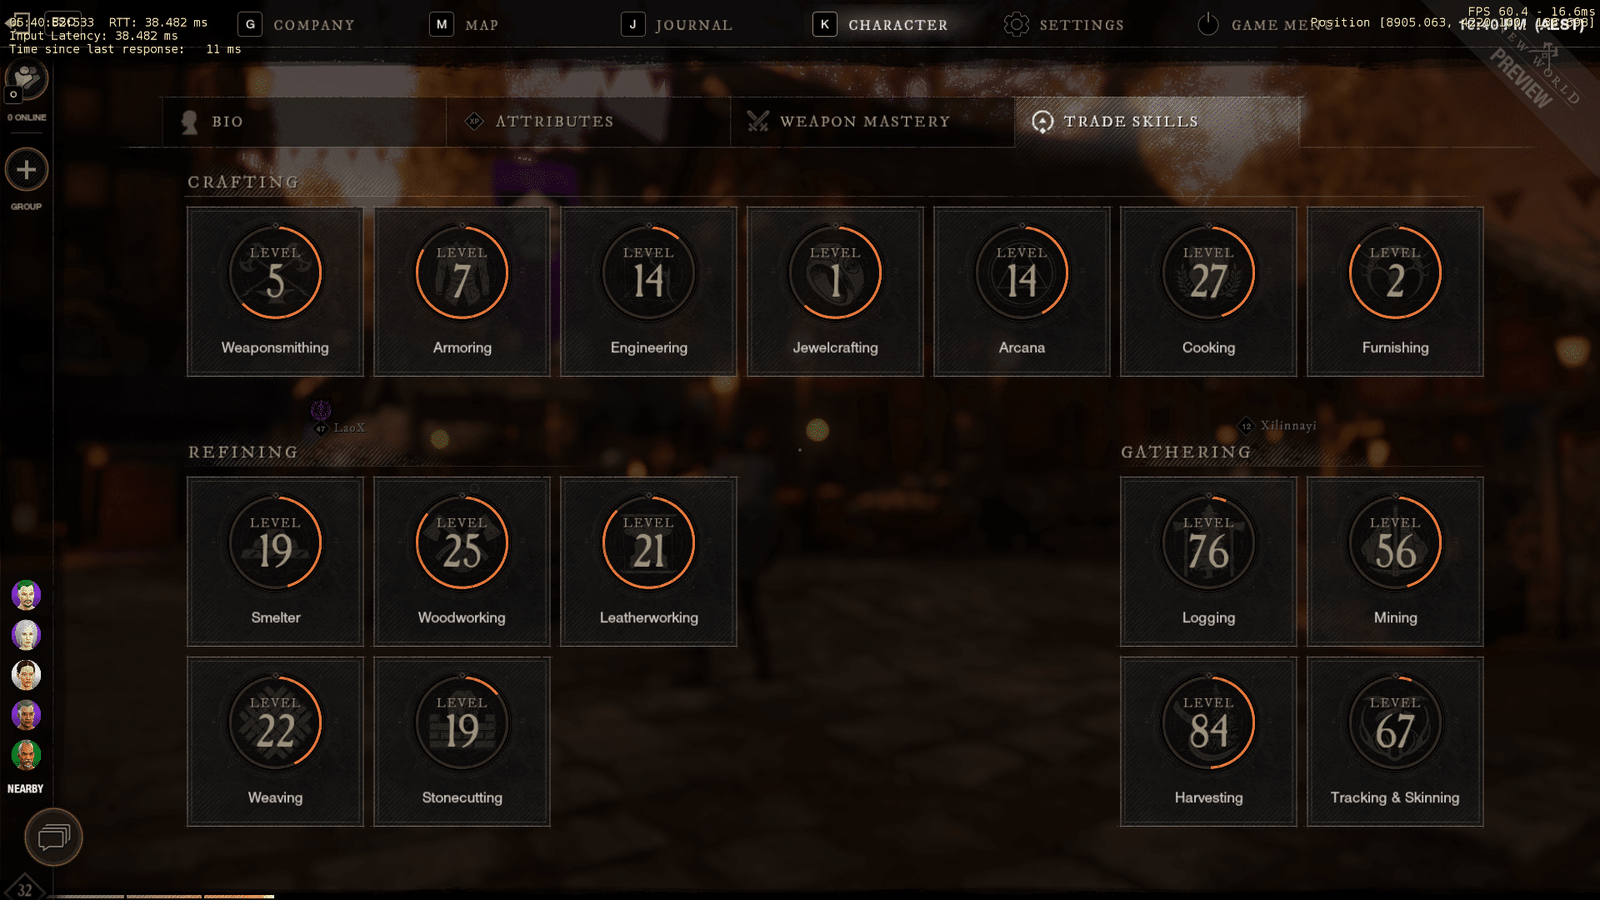Select the Logging level 76 gathering icon
The height and width of the screenshot is (900, 1600).
click(x=1208, y=543)
